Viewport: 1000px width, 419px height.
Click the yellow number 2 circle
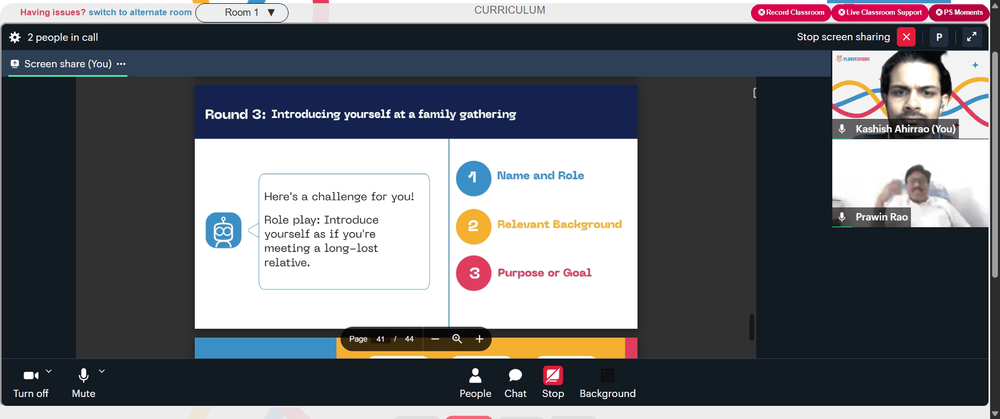tap(473, 226)
